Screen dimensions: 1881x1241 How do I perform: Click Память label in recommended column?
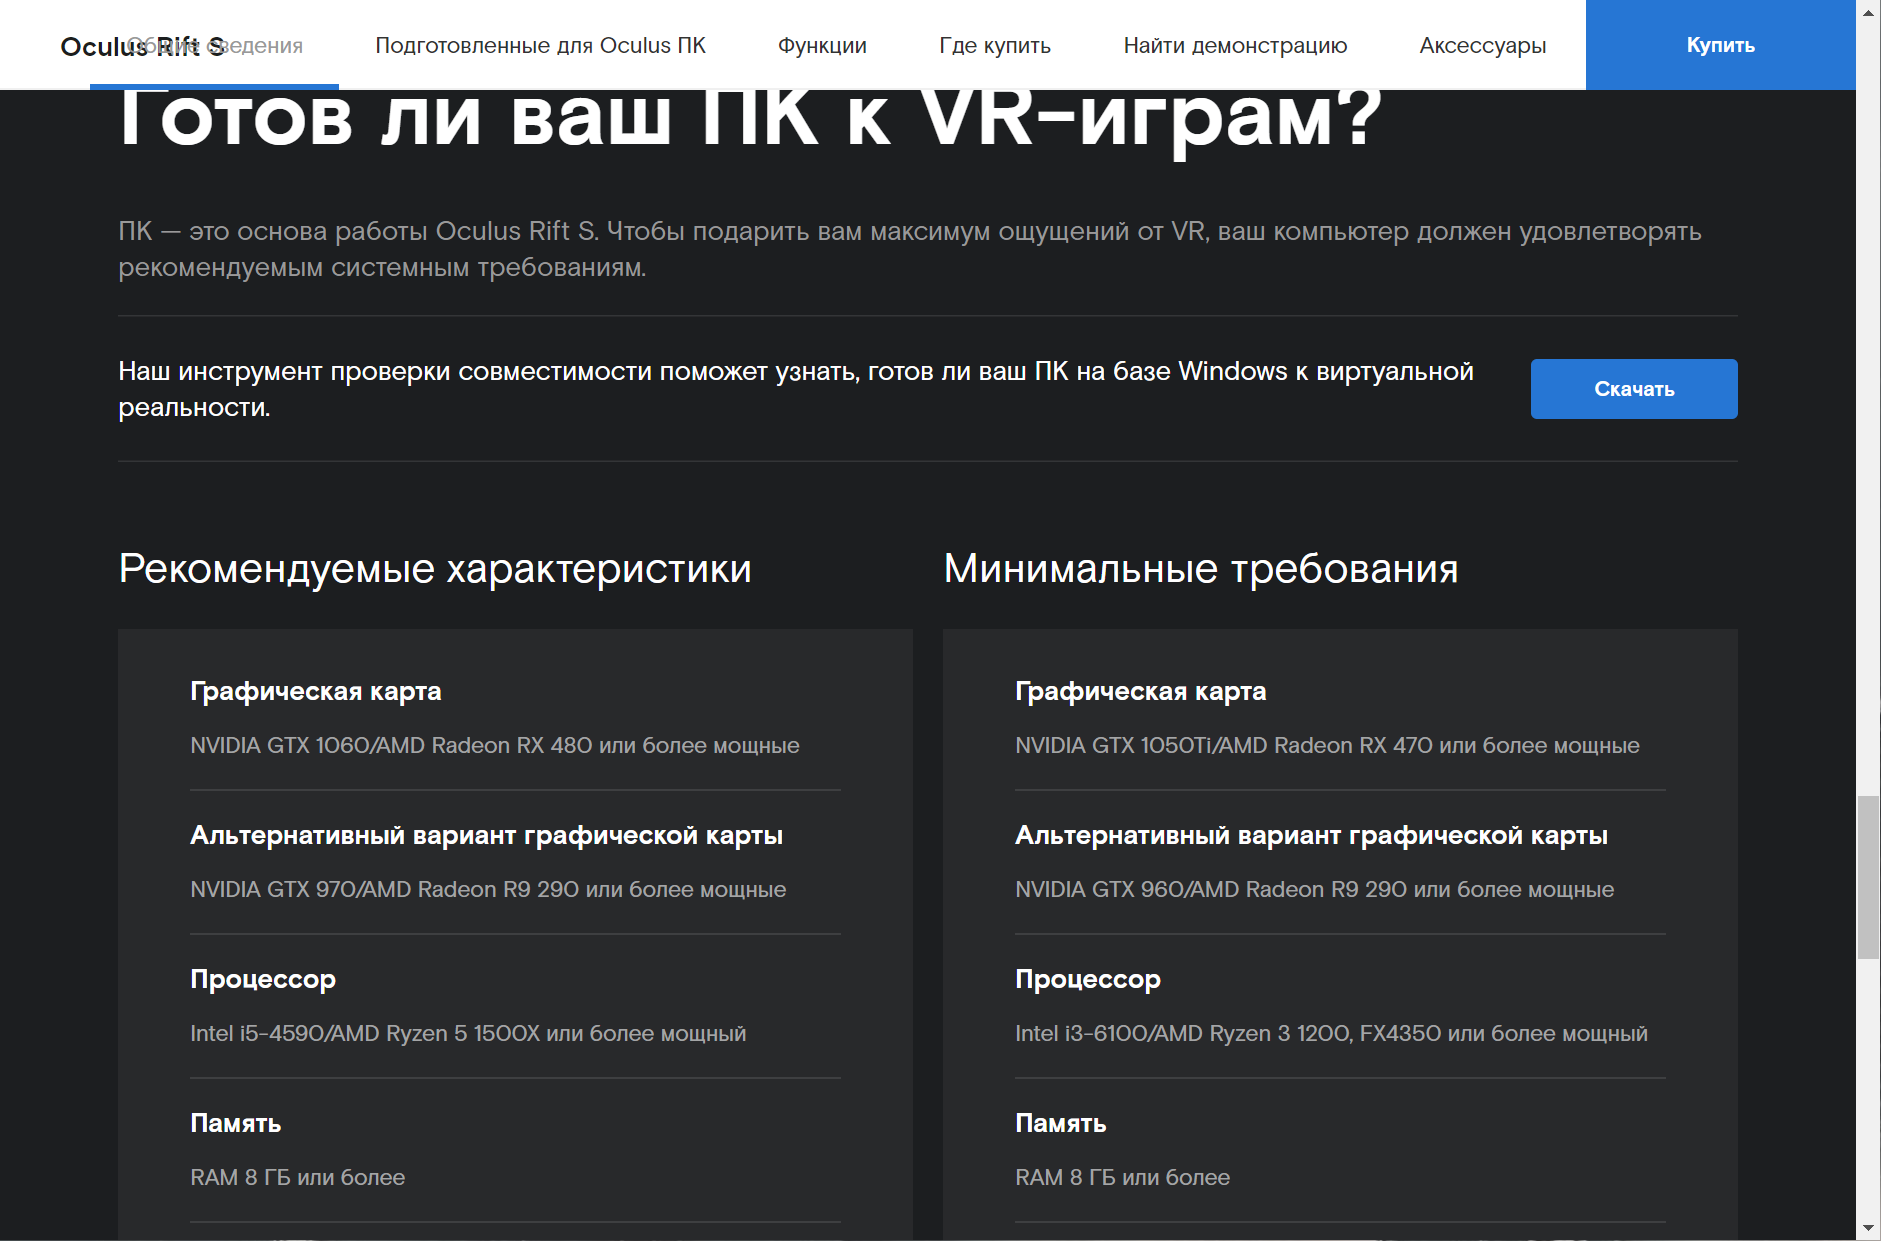(236, 1123)
